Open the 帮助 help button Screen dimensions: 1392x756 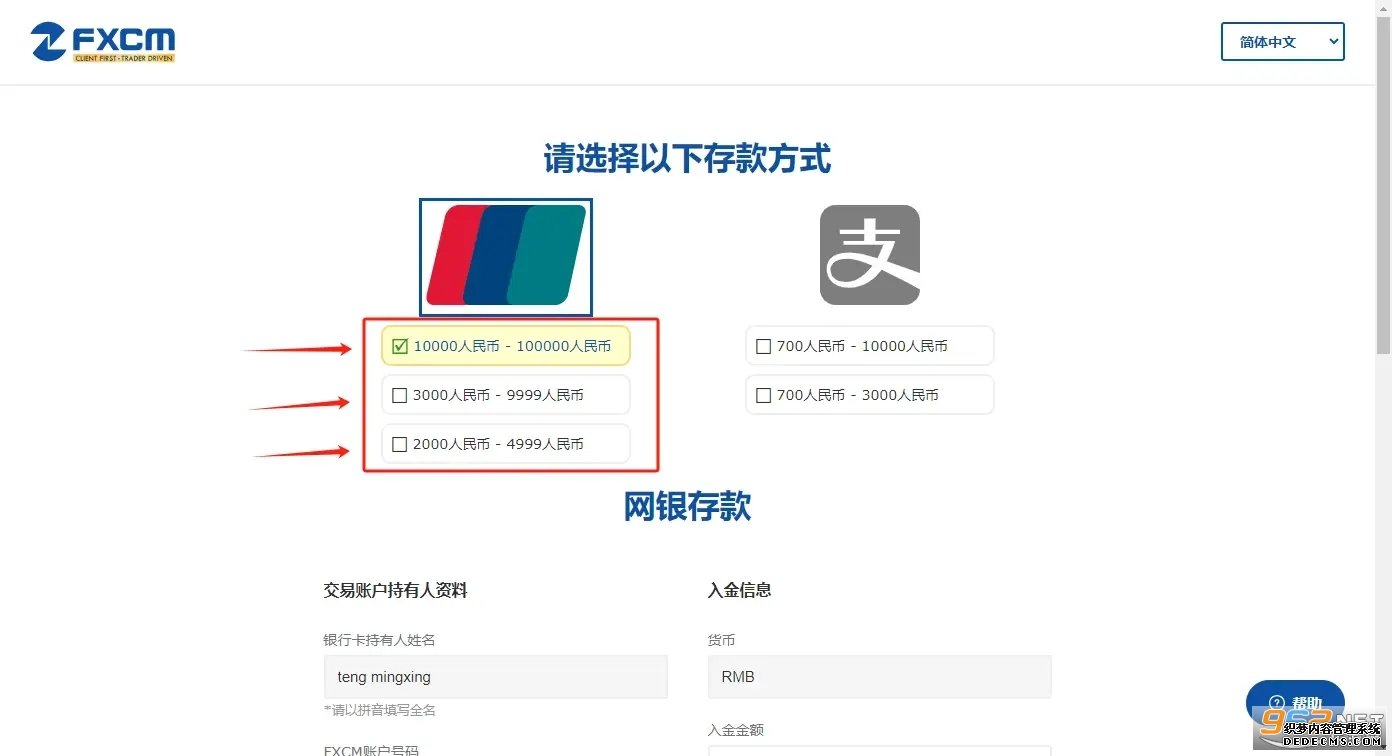(x=1295, y=703)
